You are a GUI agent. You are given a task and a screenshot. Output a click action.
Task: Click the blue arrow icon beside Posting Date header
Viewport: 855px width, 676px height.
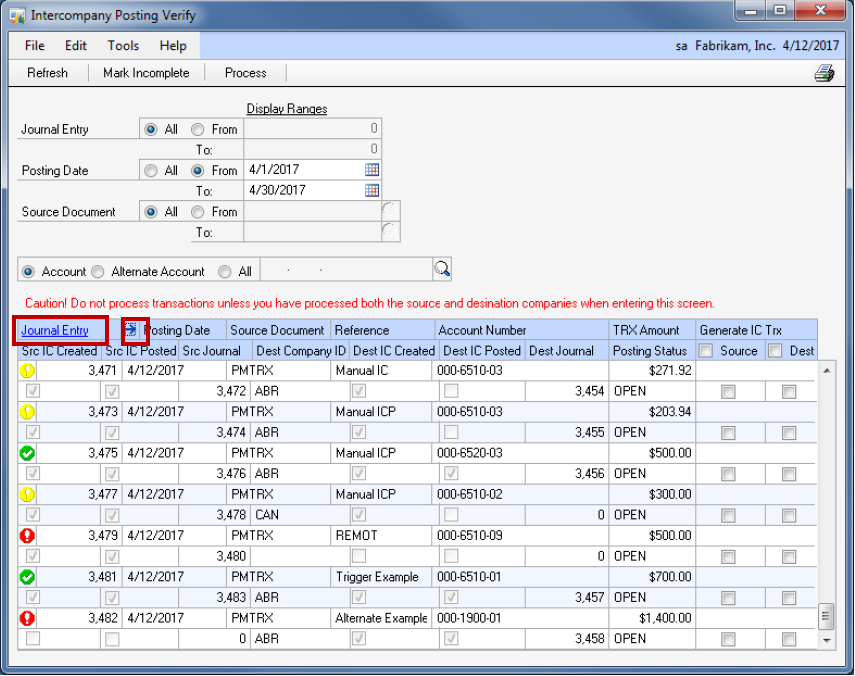click(131, 330)
